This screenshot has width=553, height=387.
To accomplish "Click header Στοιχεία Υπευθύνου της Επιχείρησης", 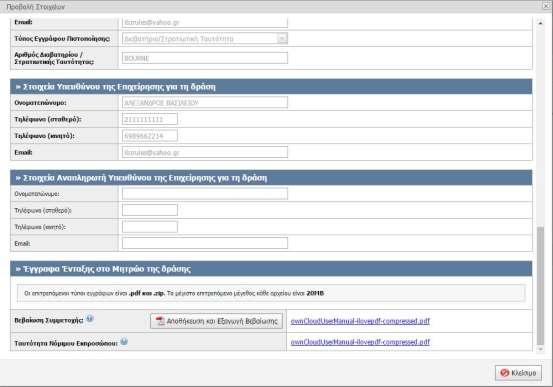I will 271,86.
